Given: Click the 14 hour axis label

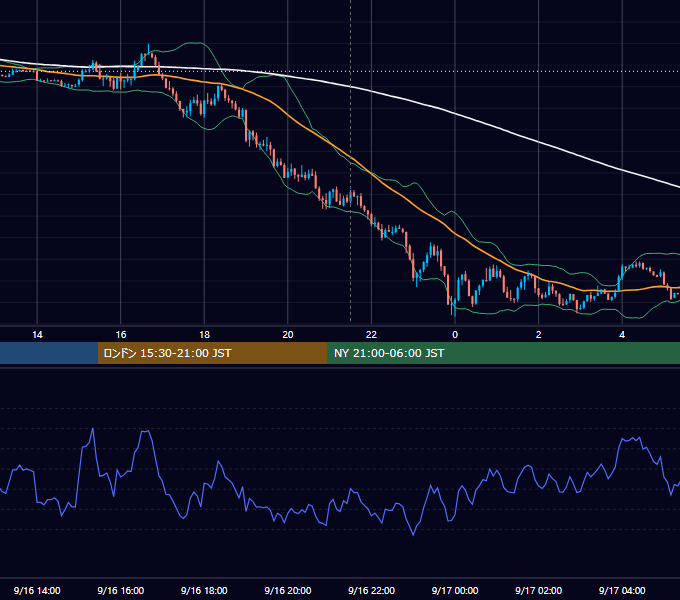Looking at the screenshot, I should pyautogui.click(x=37, y=335).
